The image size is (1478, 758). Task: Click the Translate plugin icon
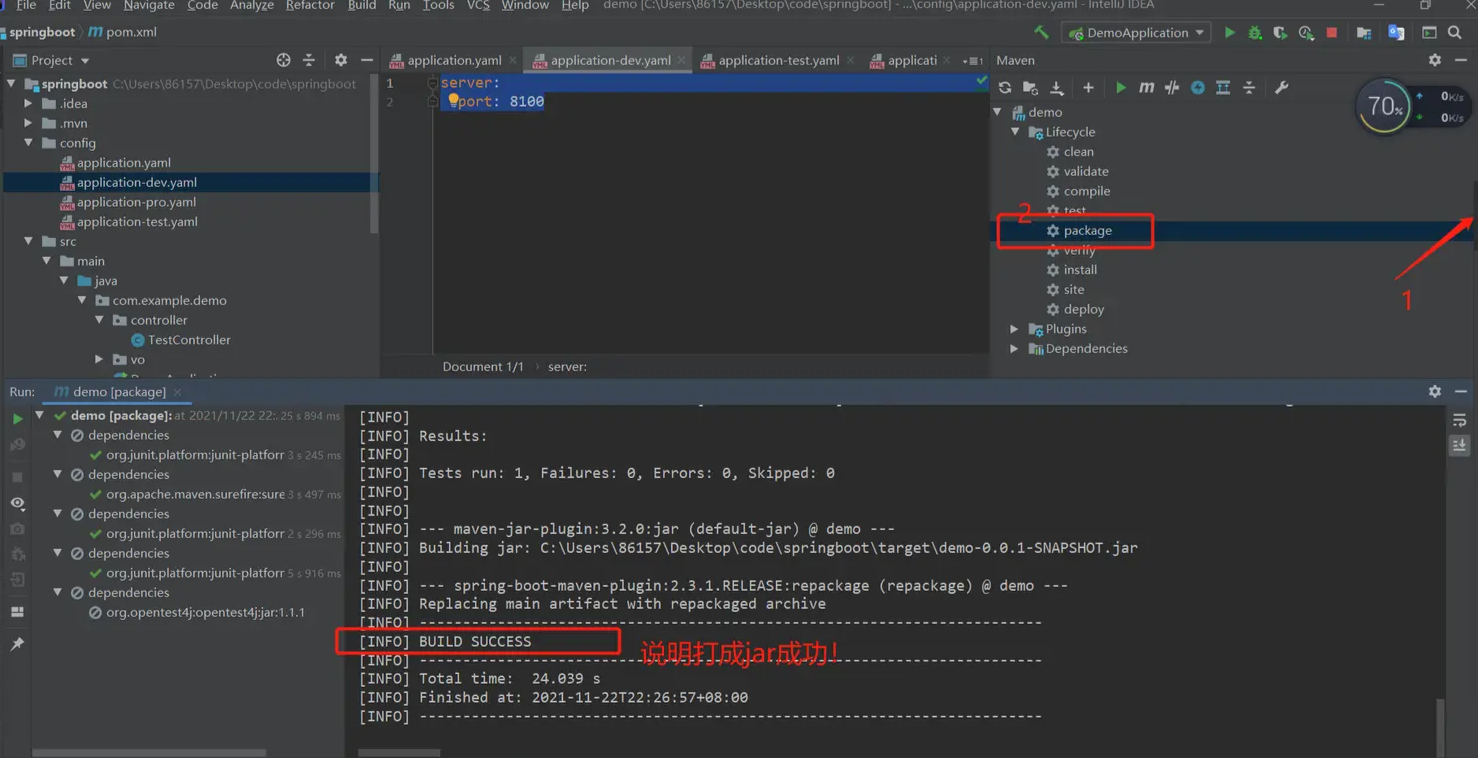tap(1396, 32)
